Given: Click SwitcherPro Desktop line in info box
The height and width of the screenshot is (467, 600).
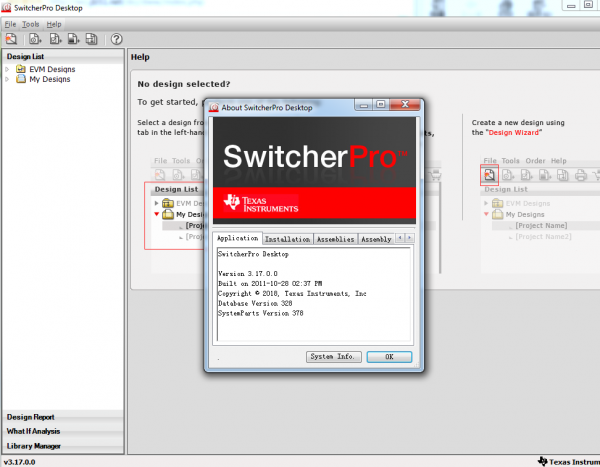Looking at the screenshot, I should [253, 254].
